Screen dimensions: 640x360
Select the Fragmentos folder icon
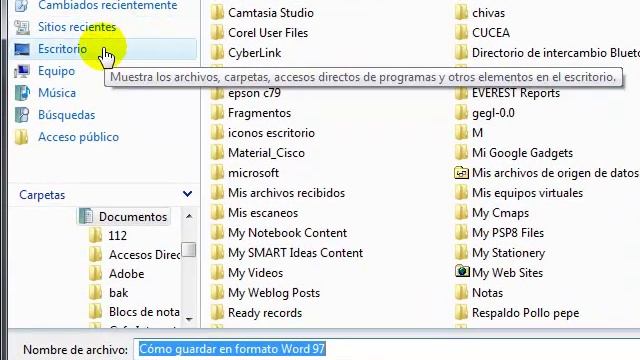coord(218,113)
